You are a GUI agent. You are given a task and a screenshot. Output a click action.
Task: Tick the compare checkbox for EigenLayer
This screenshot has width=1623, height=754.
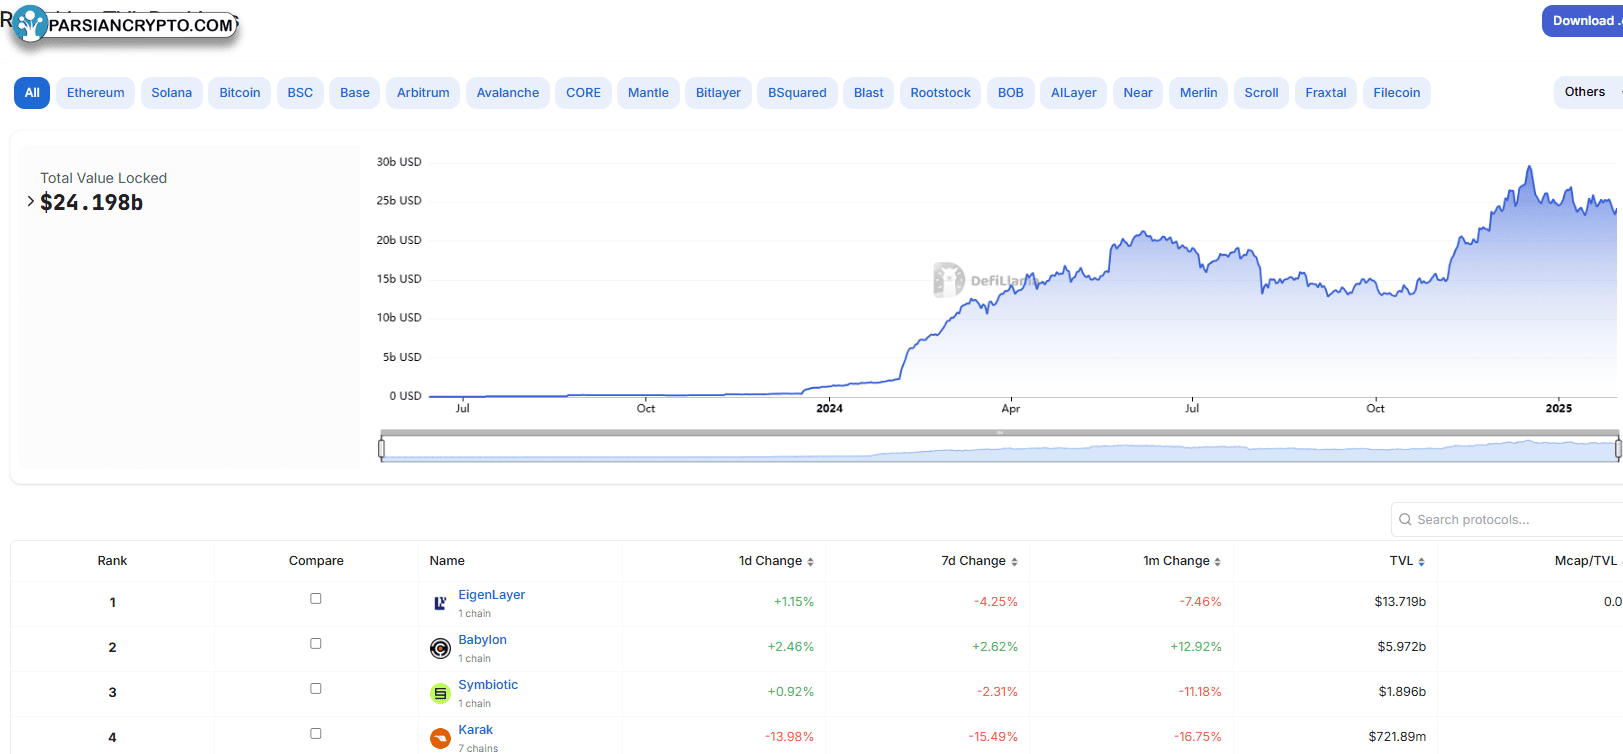pyautogui.click(x=316, y=598)
